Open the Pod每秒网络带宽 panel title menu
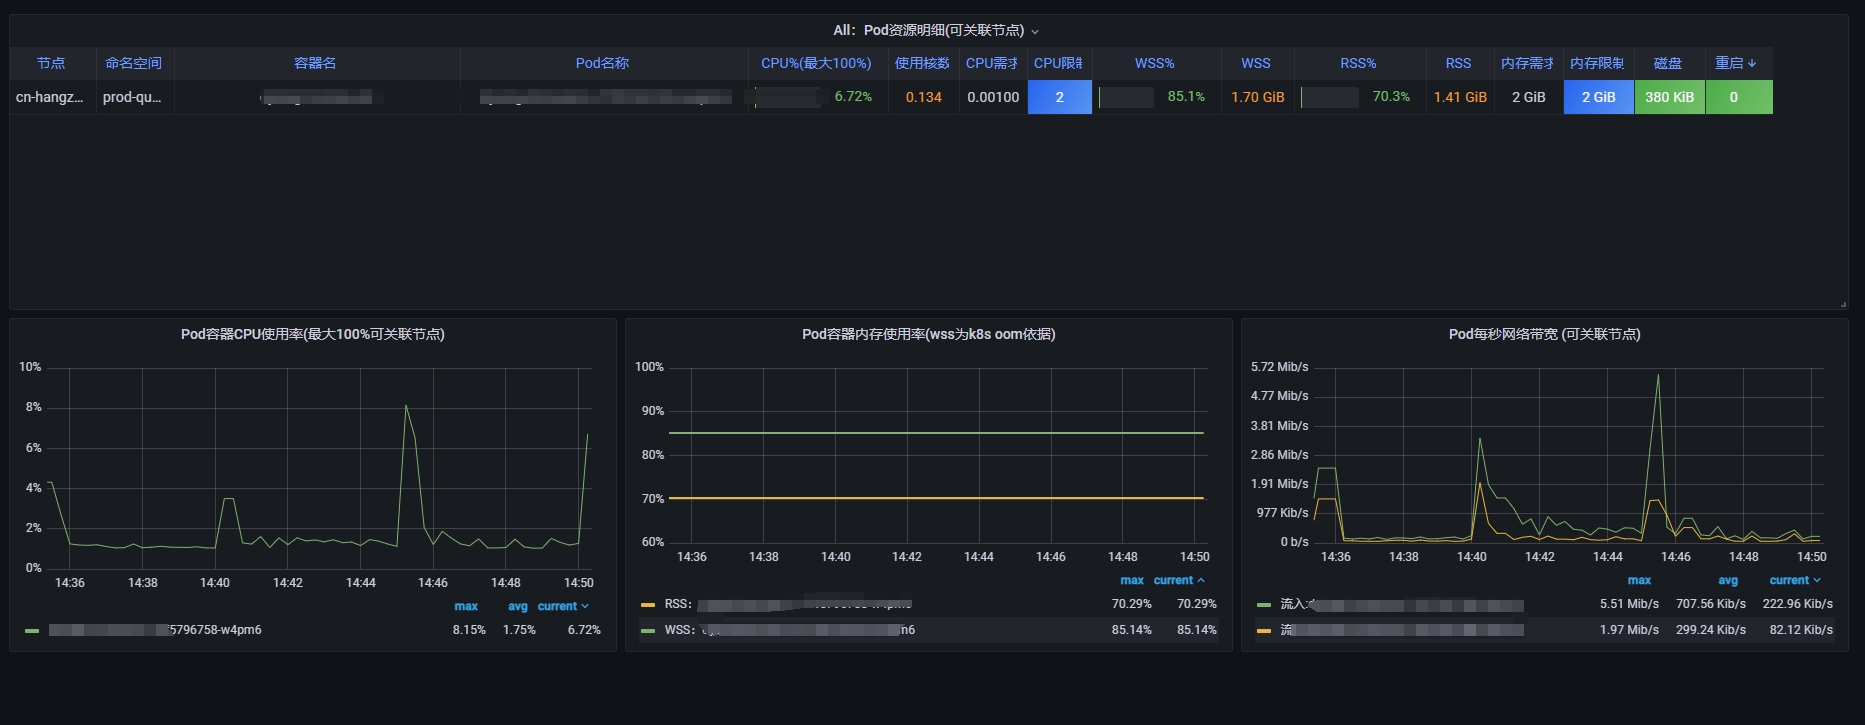1865x725 pixels. (1544, 334)
